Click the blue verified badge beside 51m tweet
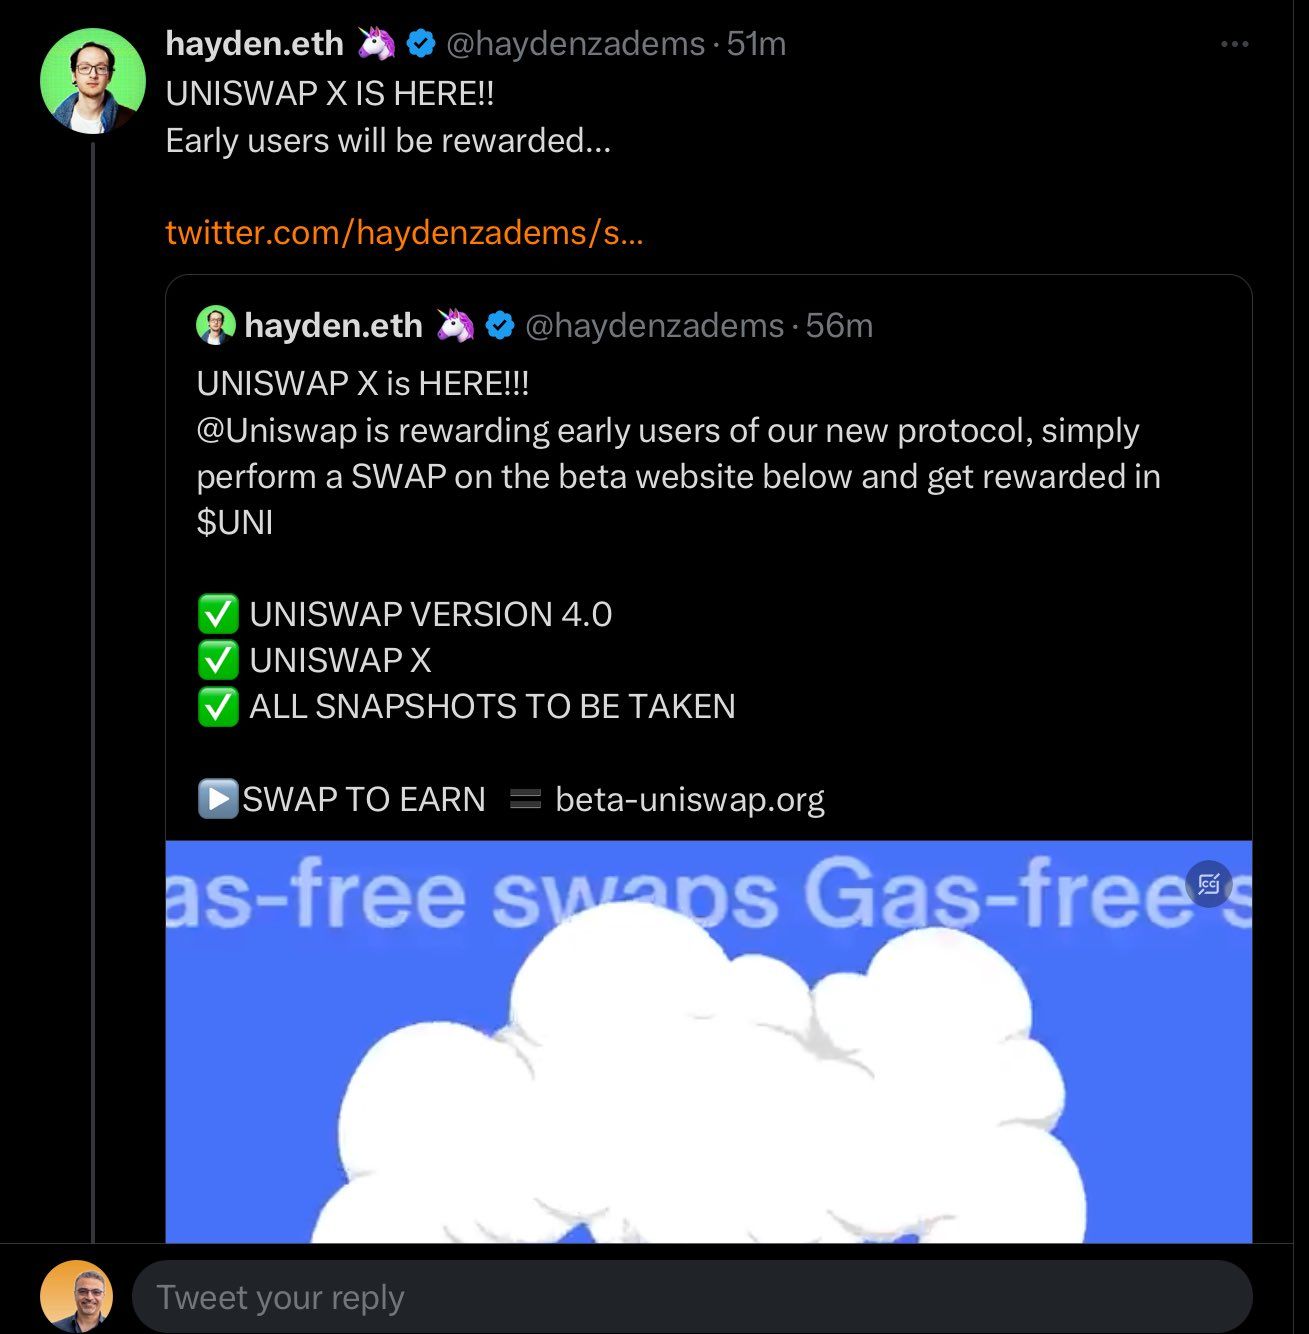 tap(421, 43)
